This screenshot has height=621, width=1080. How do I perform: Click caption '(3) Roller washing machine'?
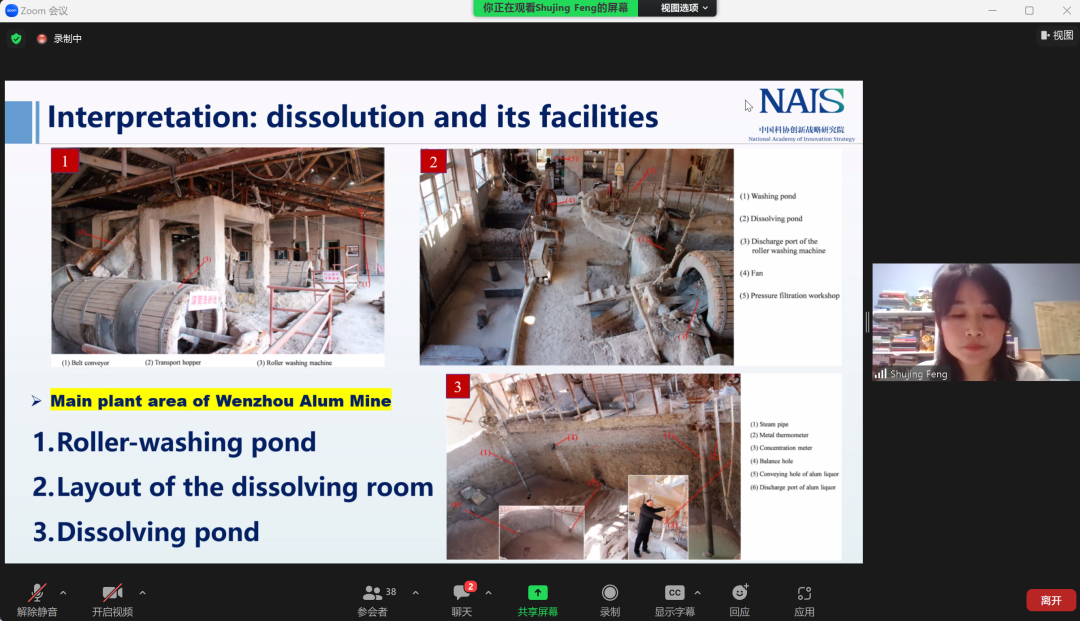coord(294,363)
